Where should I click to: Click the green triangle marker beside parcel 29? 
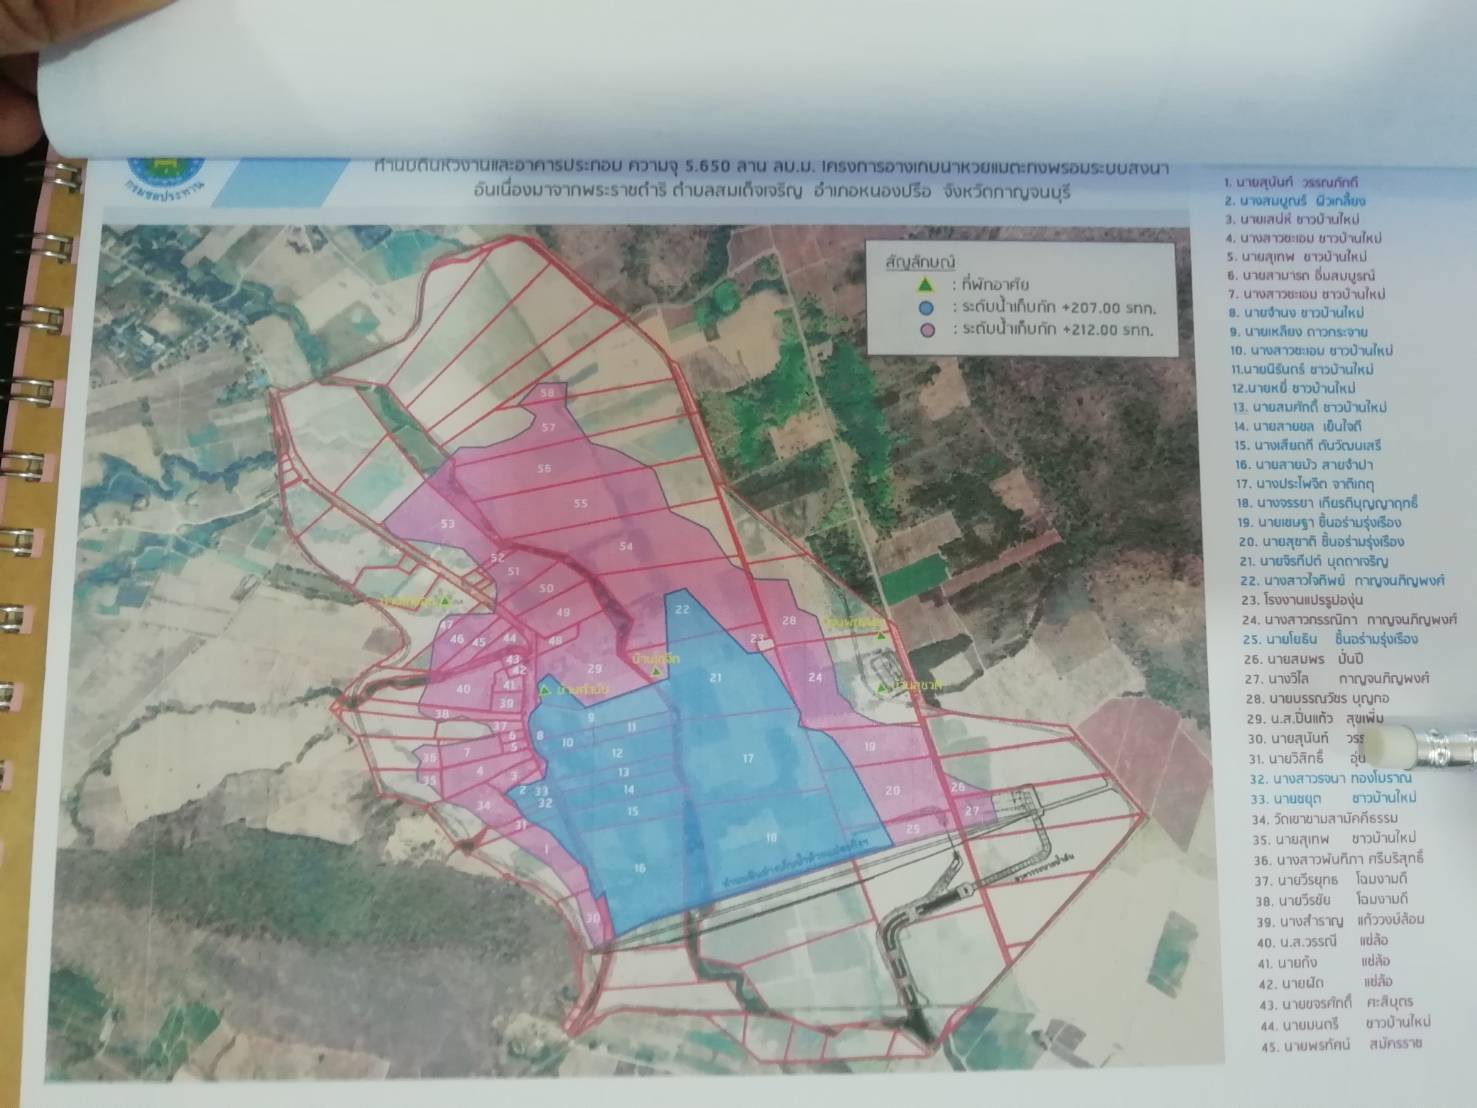coord(655,671)
